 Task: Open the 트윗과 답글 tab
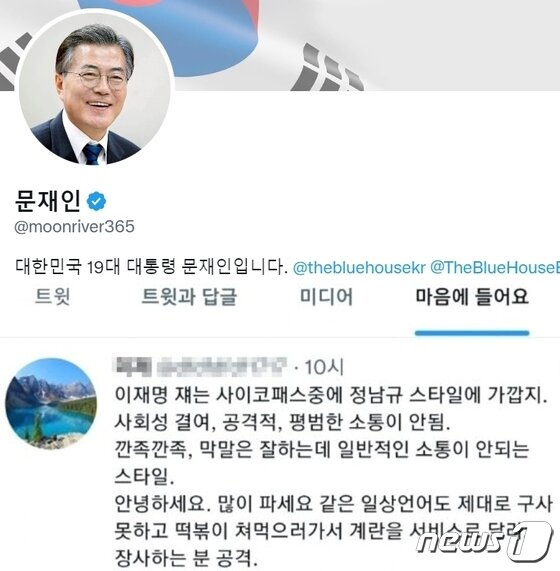pos(189,296)
